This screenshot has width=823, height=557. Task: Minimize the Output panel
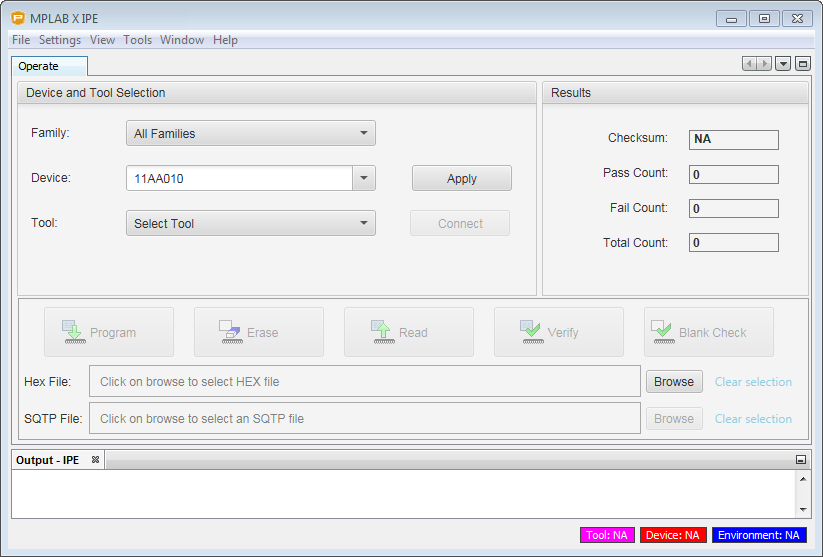[x=800, y=460]
